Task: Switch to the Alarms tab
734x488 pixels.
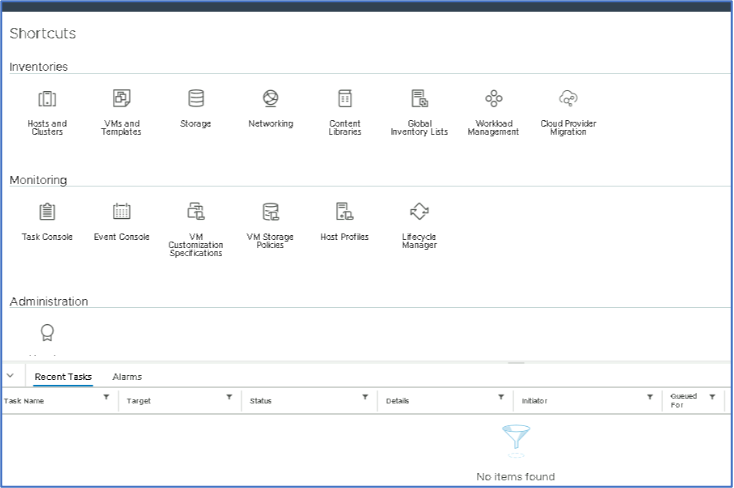Action: point(127,377)
